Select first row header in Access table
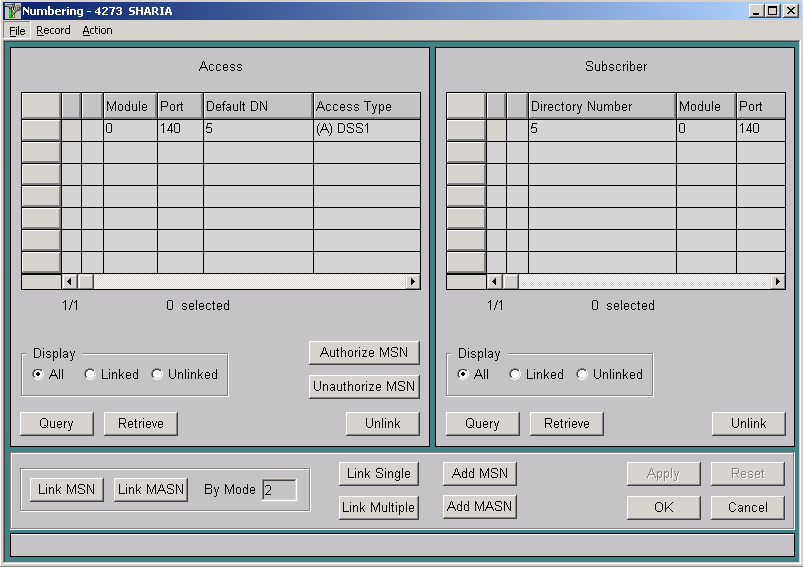The width and height of the screenshot is (803, 567). coord(41,129)
